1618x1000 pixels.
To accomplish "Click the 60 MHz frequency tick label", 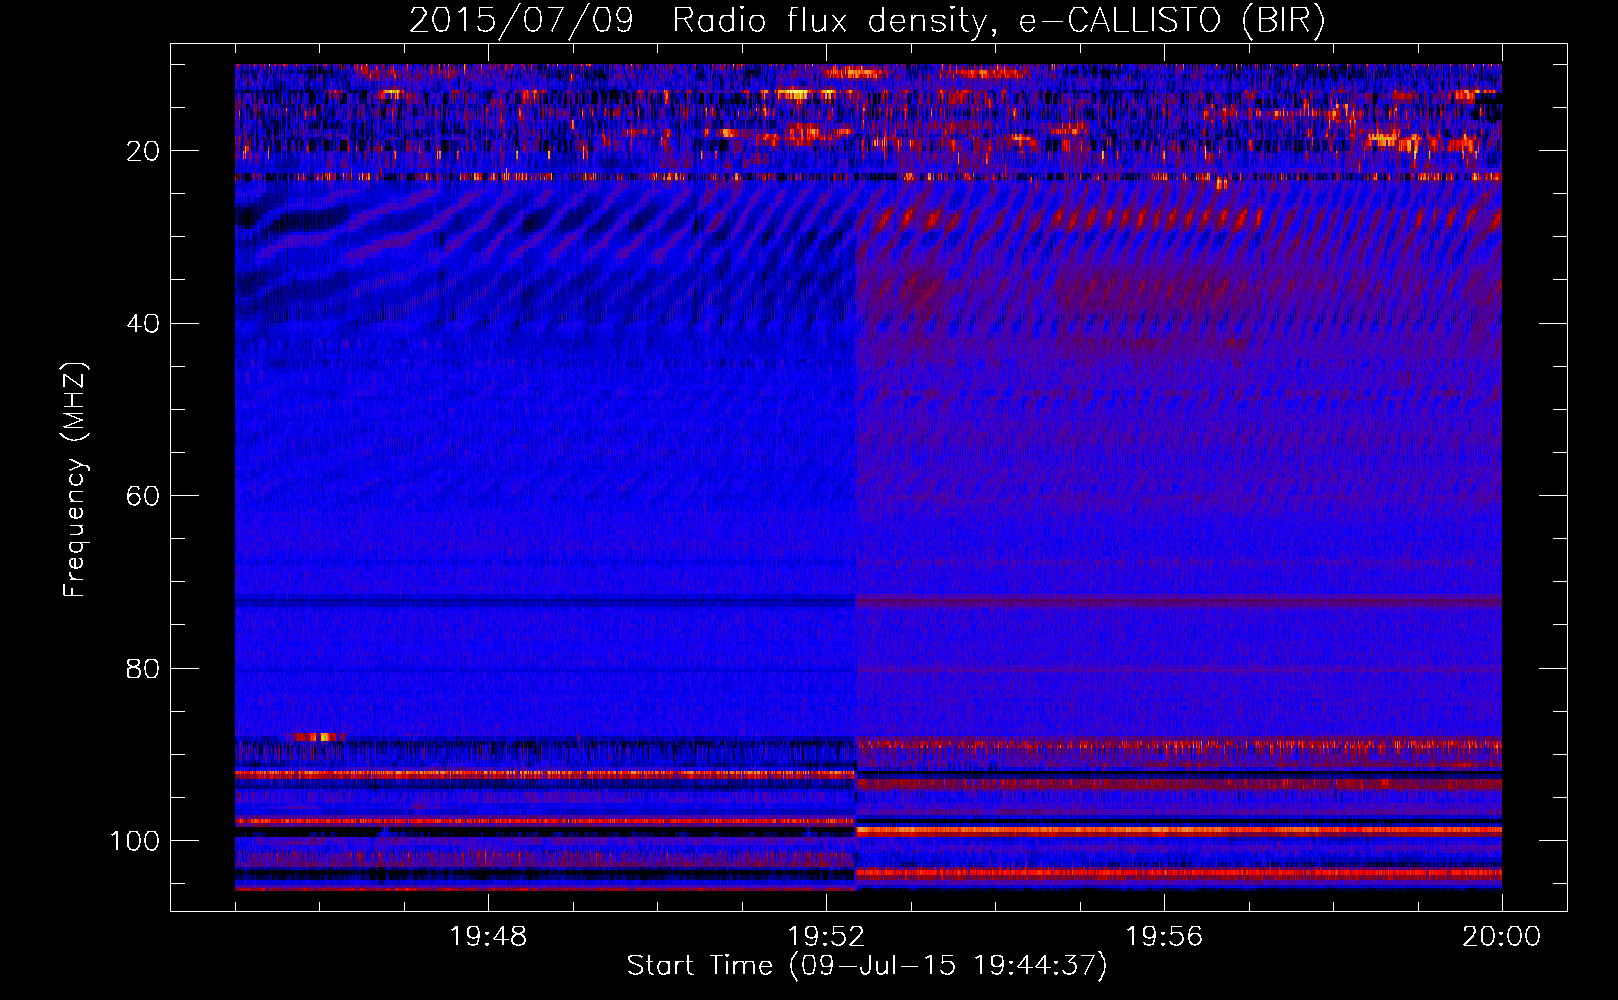I will [144, 497].
